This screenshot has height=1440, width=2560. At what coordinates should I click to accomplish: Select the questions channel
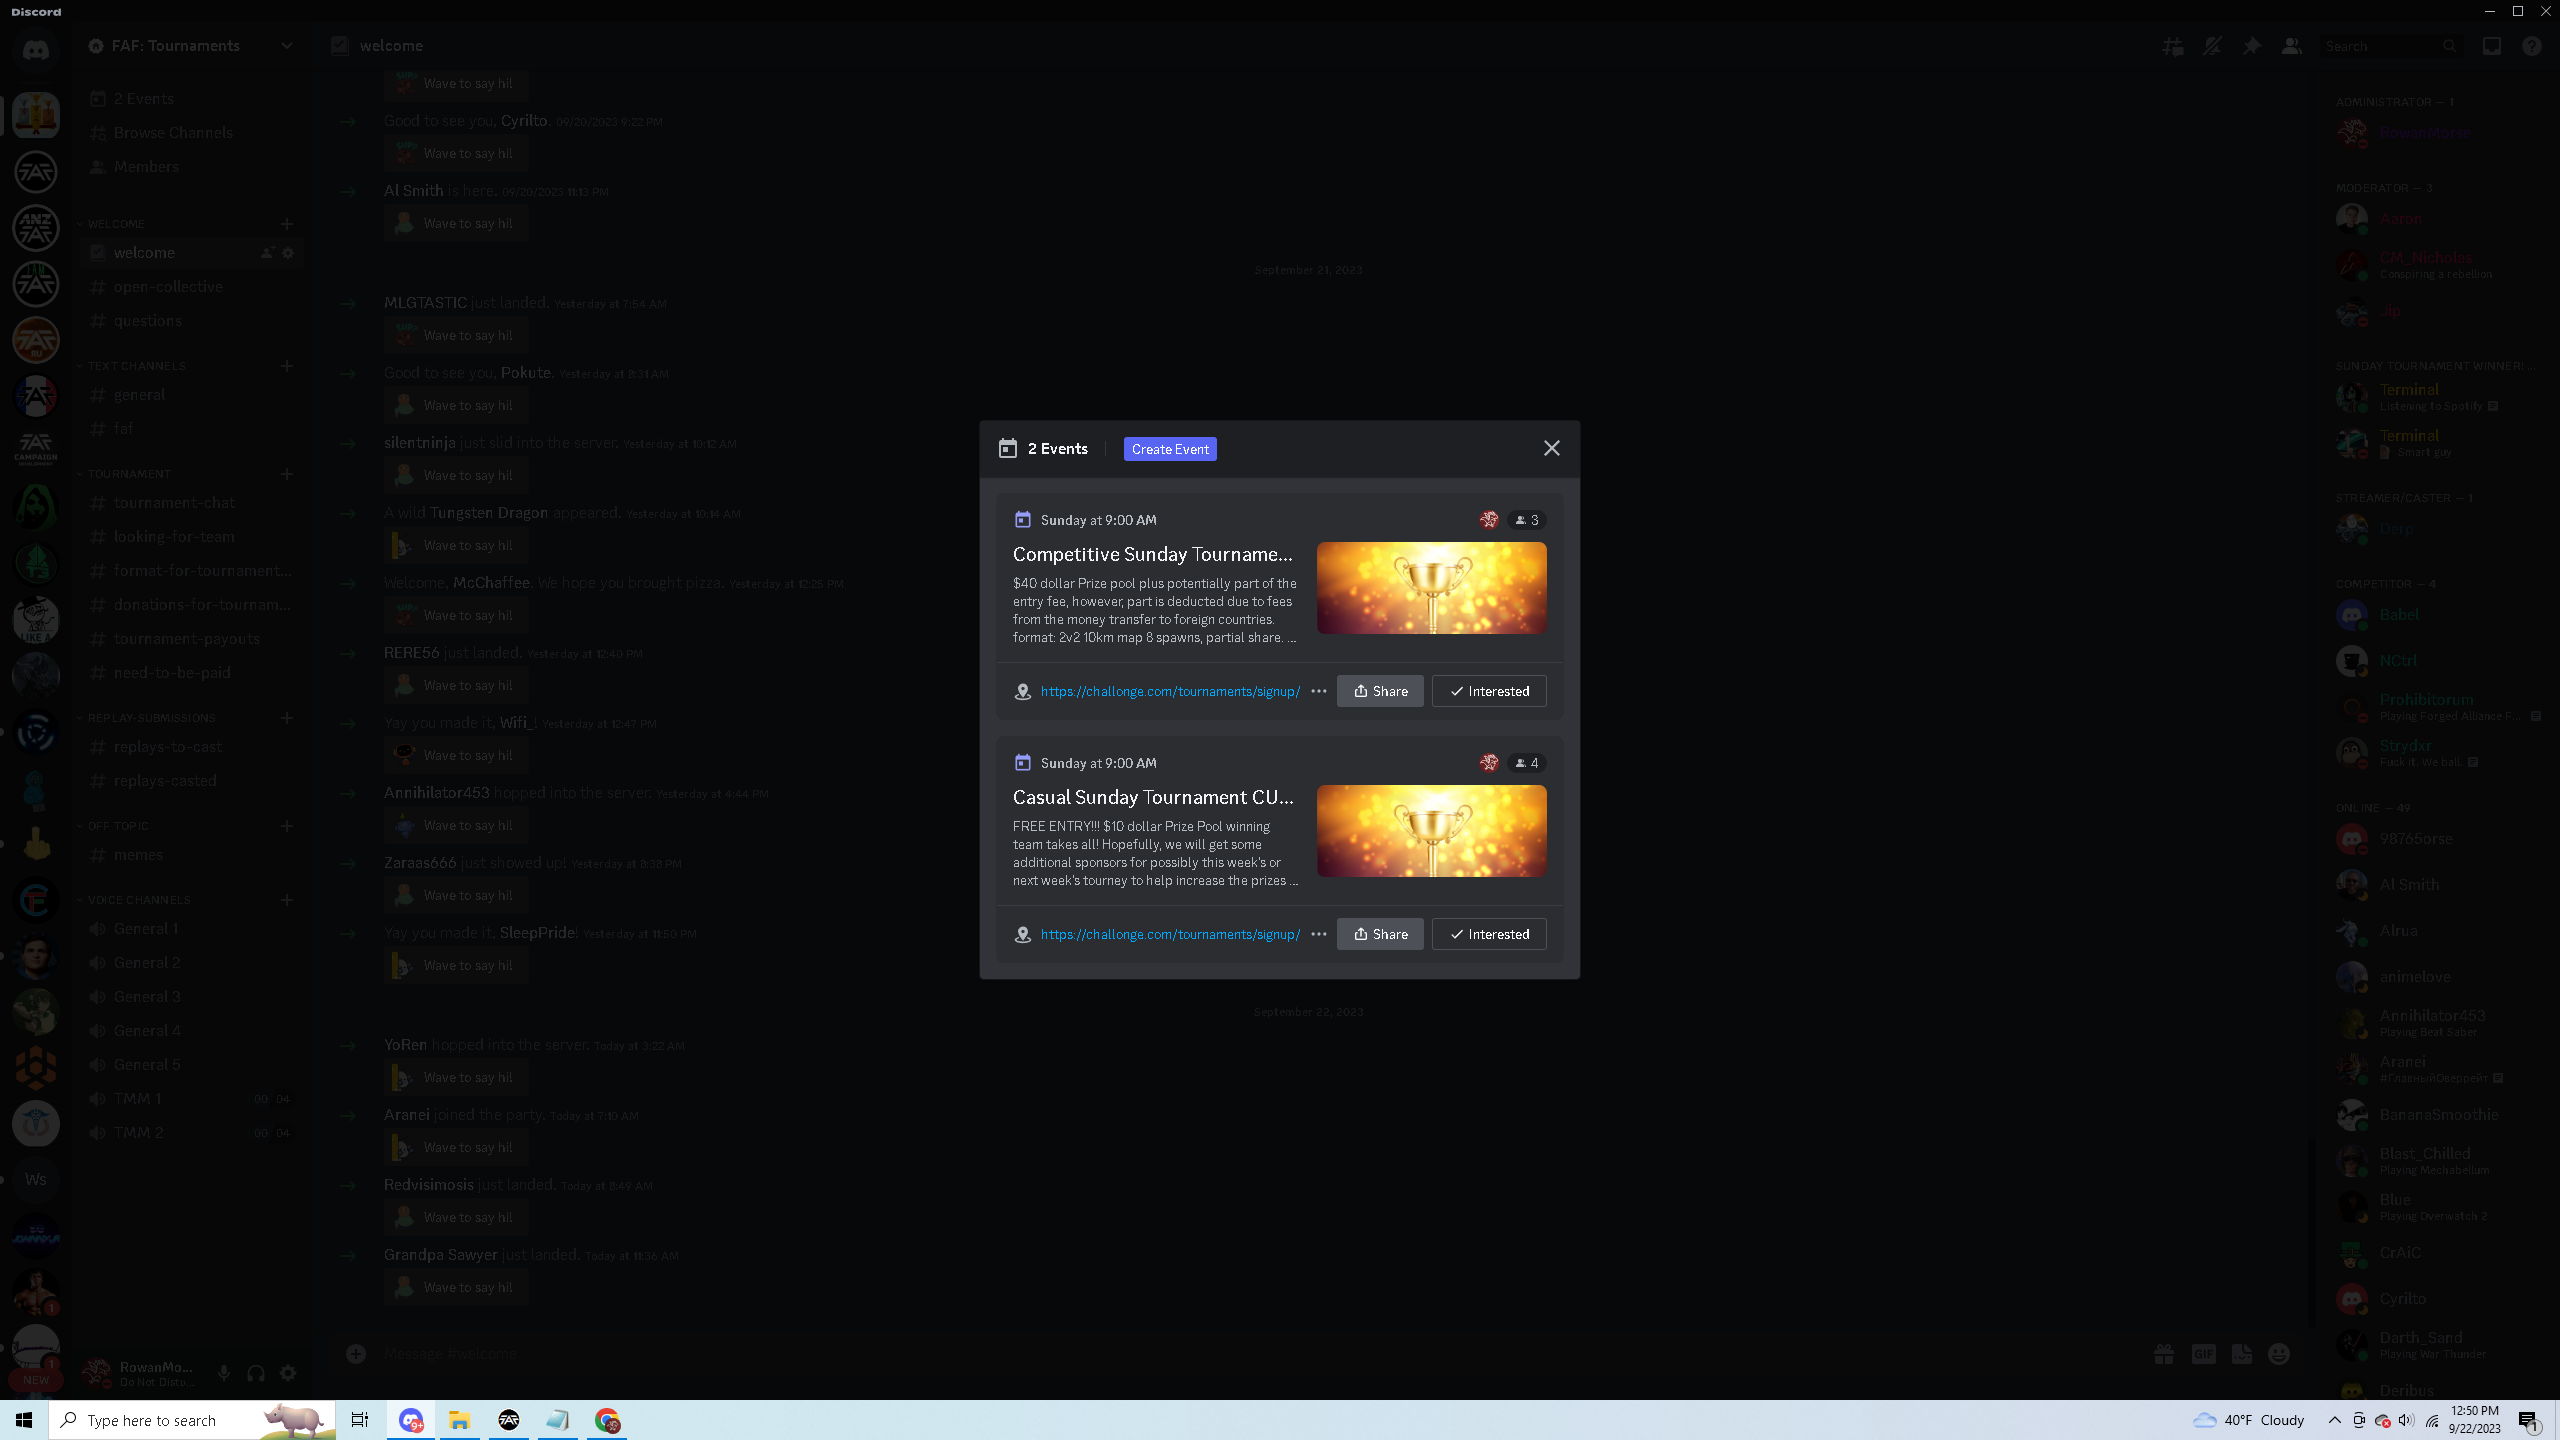tap(190, 321)
